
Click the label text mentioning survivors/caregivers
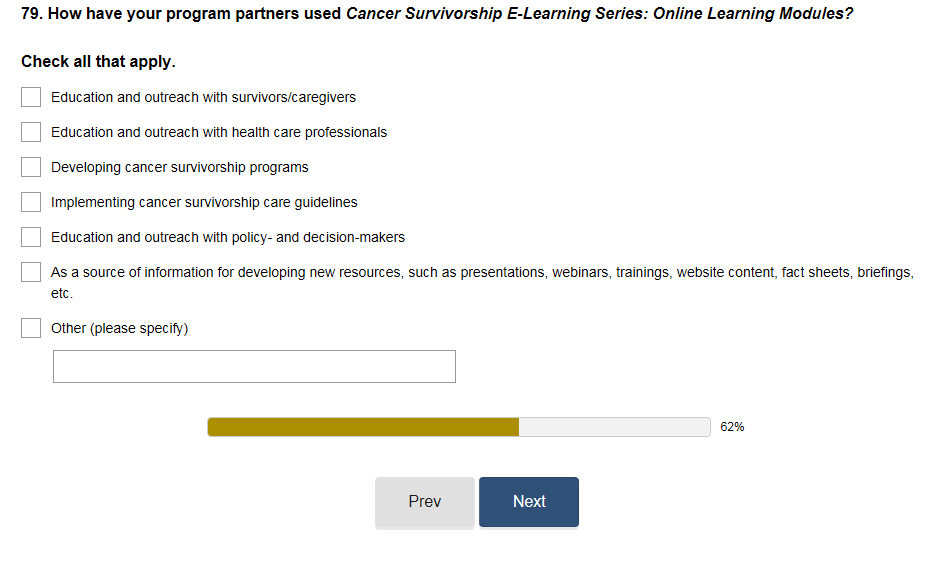[x=203, y=97]
